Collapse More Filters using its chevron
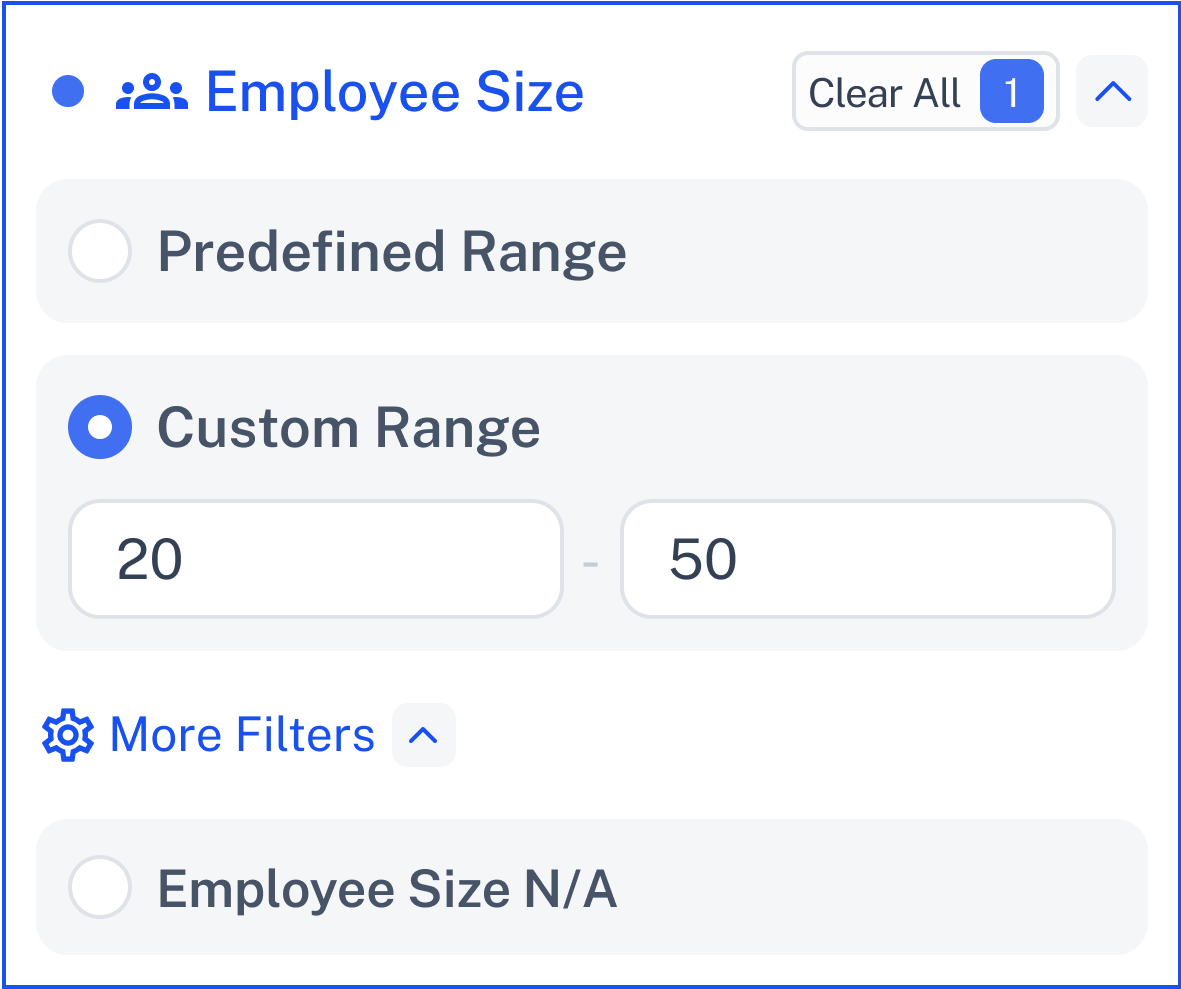The width and height of the screenshot is (1181, 989). point(424,735)
